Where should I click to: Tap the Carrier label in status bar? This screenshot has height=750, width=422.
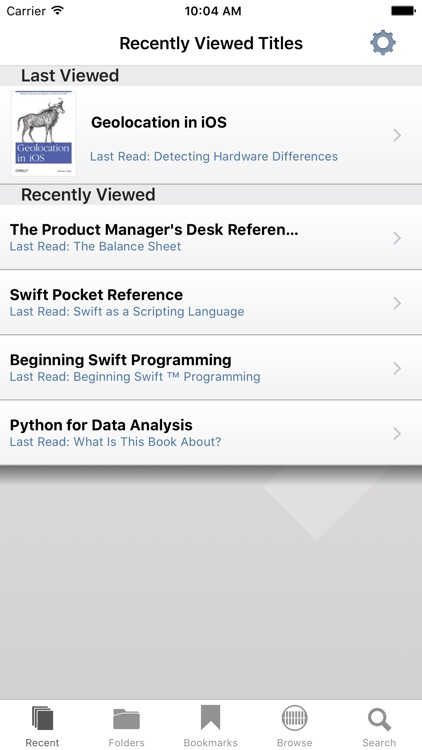point(25,11)
